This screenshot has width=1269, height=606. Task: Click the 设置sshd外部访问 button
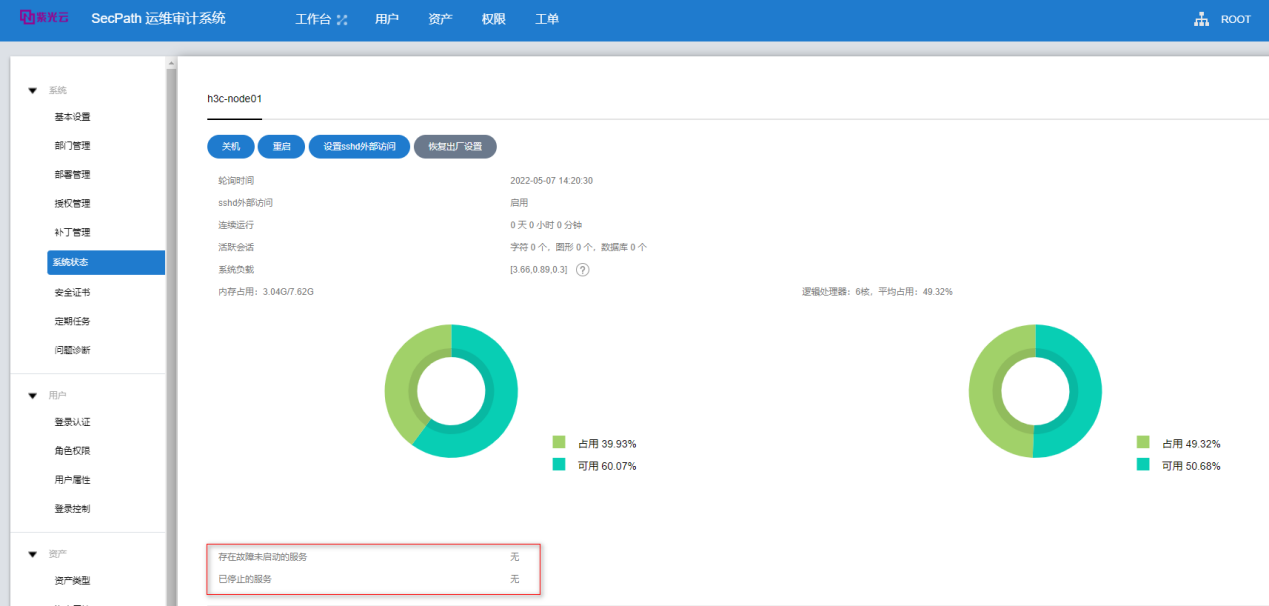tap(359, 147)
